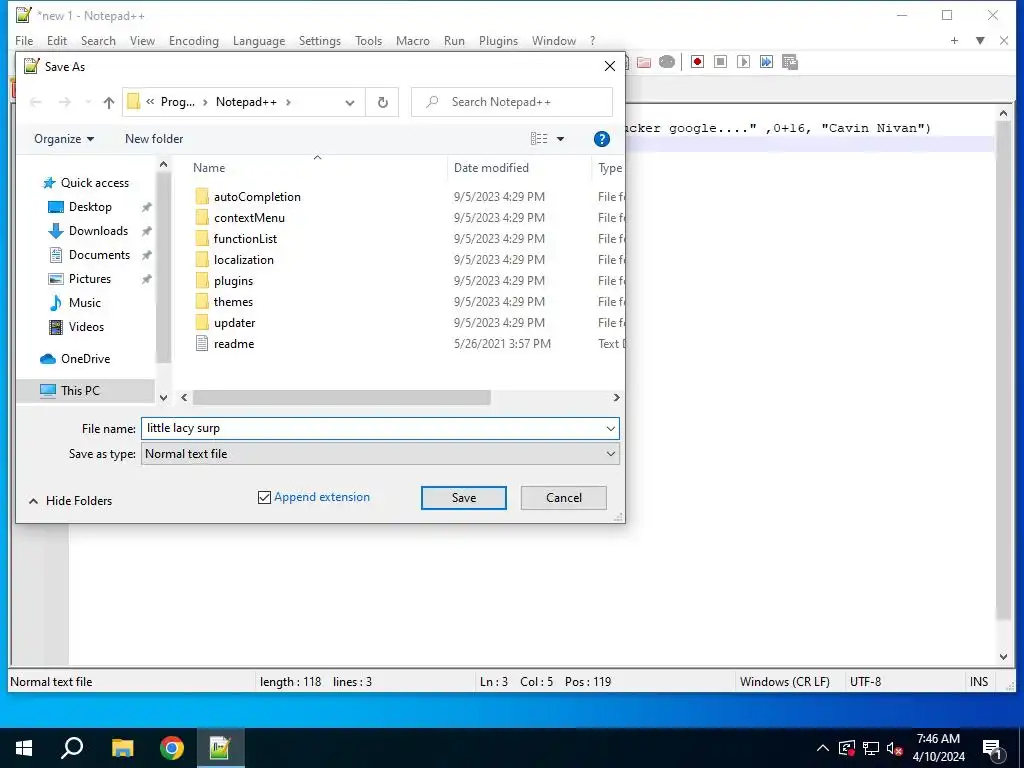Open the Save as type dropdown
1024x768 pixels.
[x=611, y=454]
